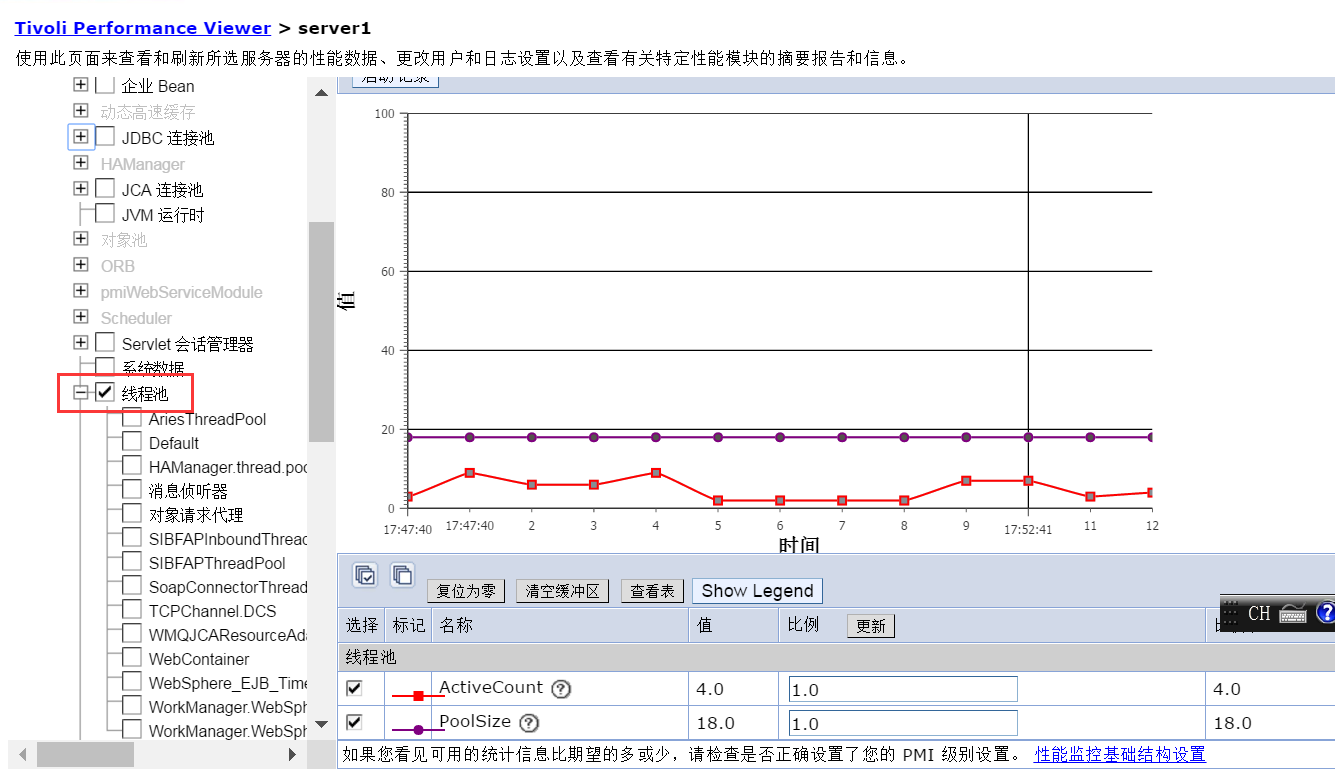Click the tree panel vertical scrollbar thumb
The width and height of the screenshot is (1335, 782).
[x=321, y=331]
